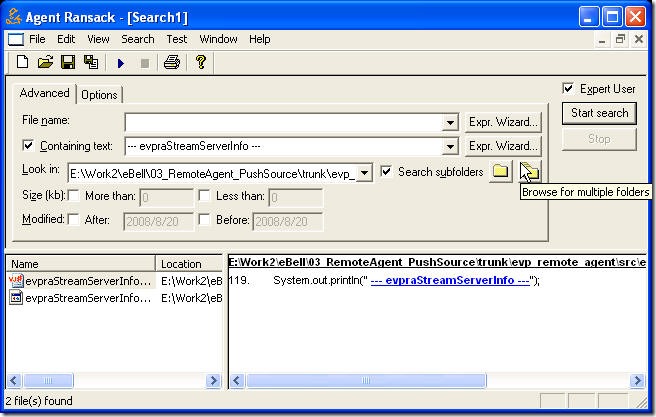Enable the Size Less than checkbox
Viewport: 656px width, 417px height.
tap(205, 196)
